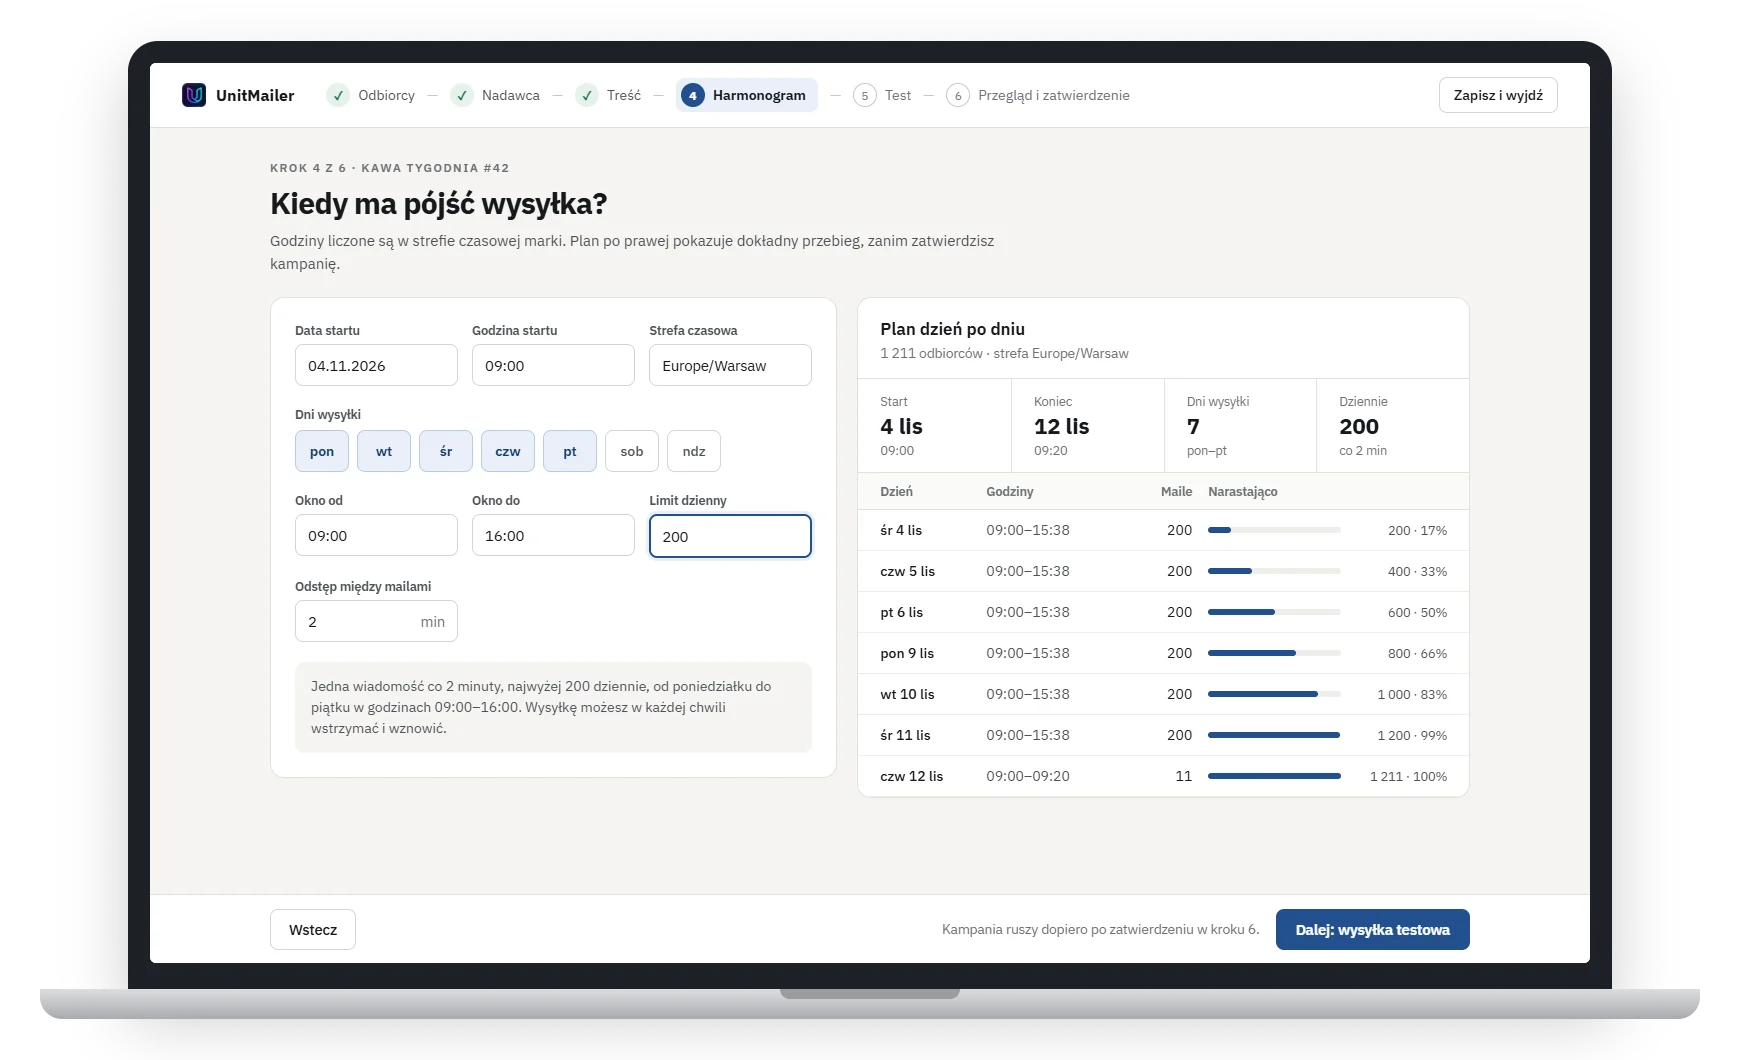Click the 09:00–09:20 hours cell

click(x=1028, y=776)
